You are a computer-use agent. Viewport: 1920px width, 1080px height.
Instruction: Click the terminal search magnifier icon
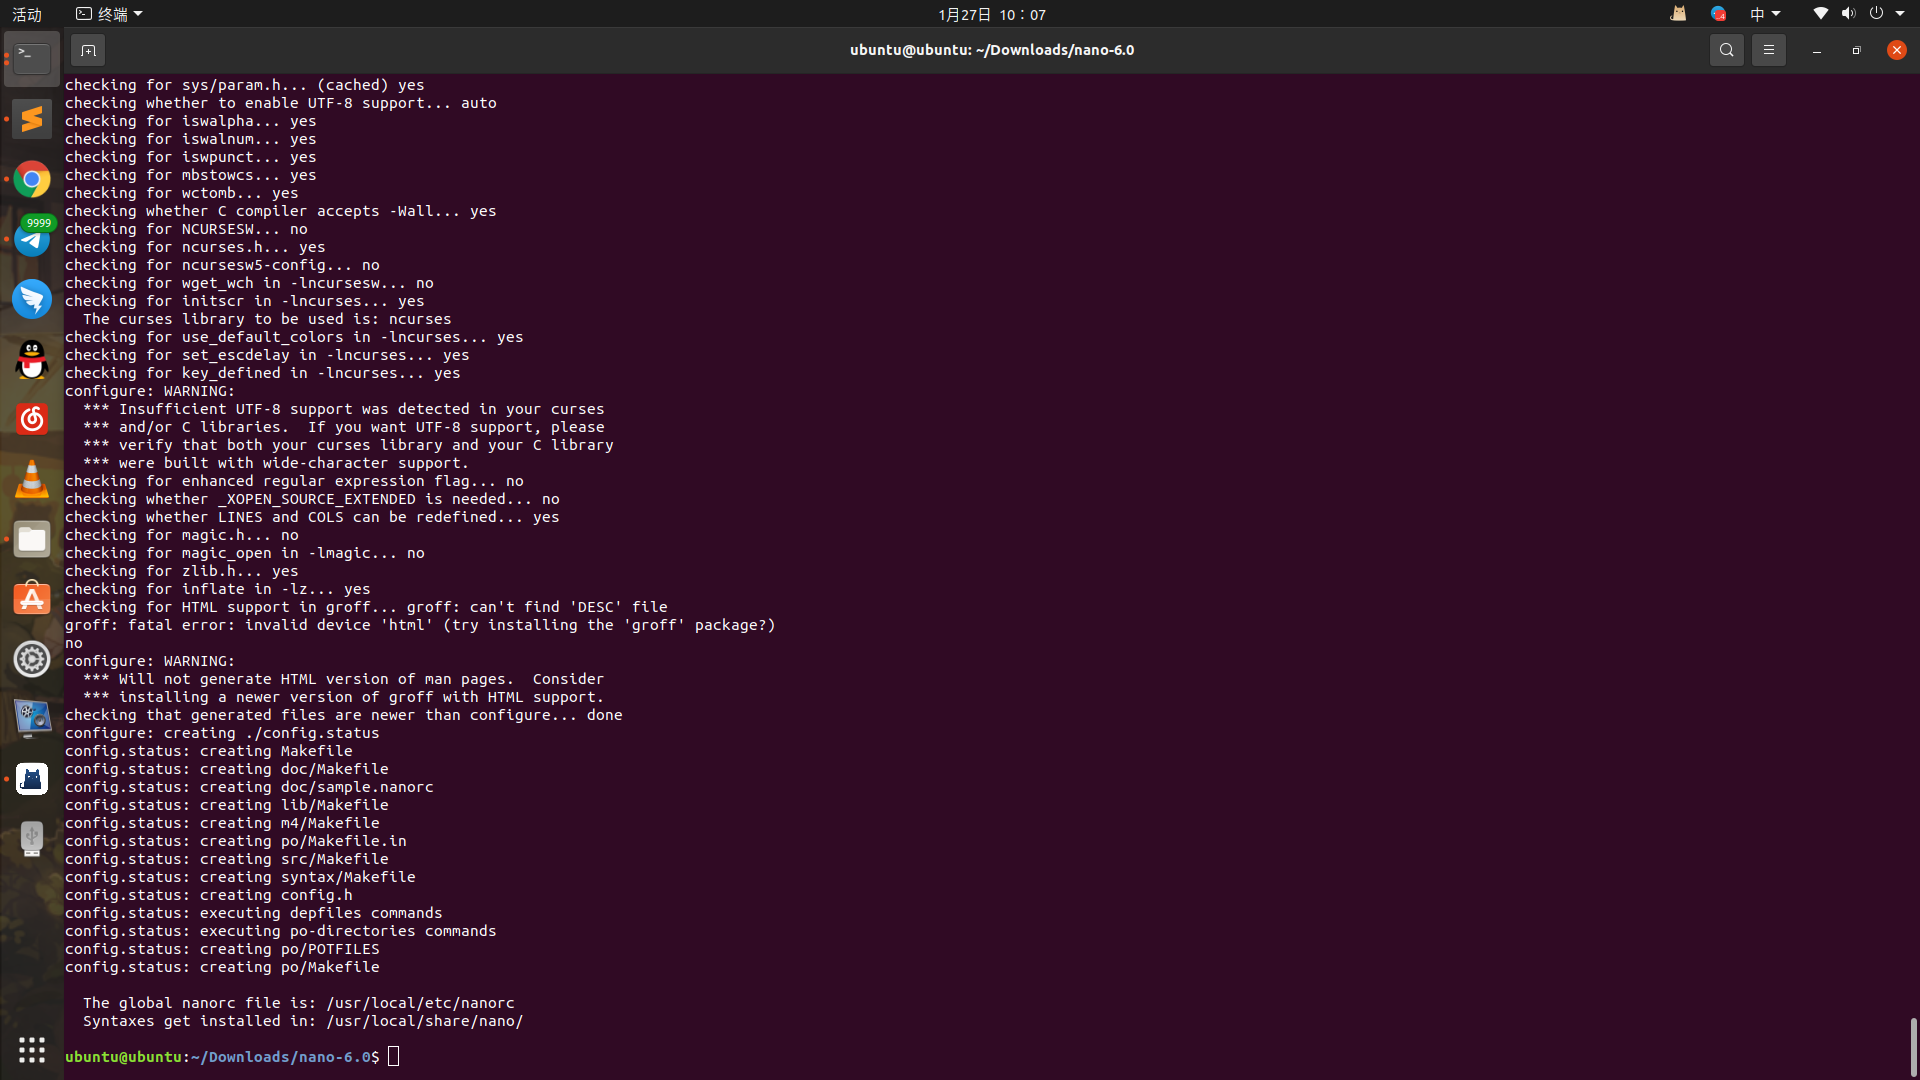[1726, 50]
